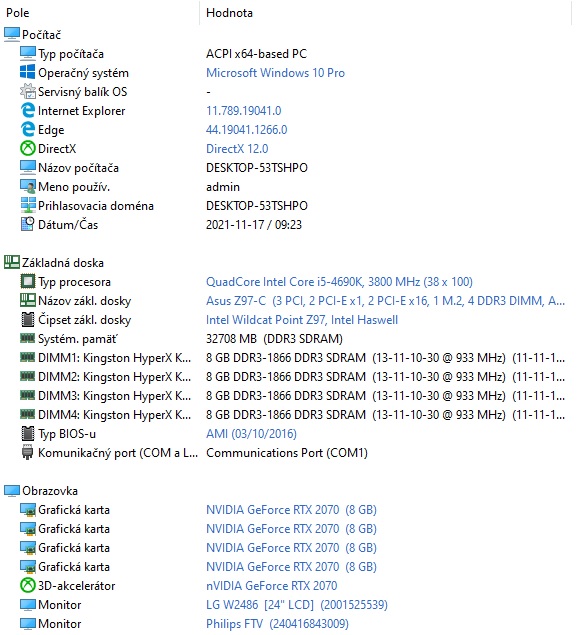The width and height of the screenshot is (587, 635).
Task: Click the Prihlasovacia doména network icon
Action: coord(28,206)
